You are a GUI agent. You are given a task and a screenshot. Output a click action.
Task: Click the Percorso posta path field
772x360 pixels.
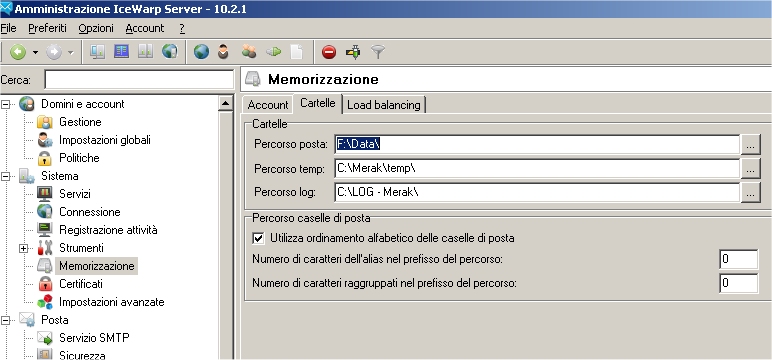coord(537,144)
